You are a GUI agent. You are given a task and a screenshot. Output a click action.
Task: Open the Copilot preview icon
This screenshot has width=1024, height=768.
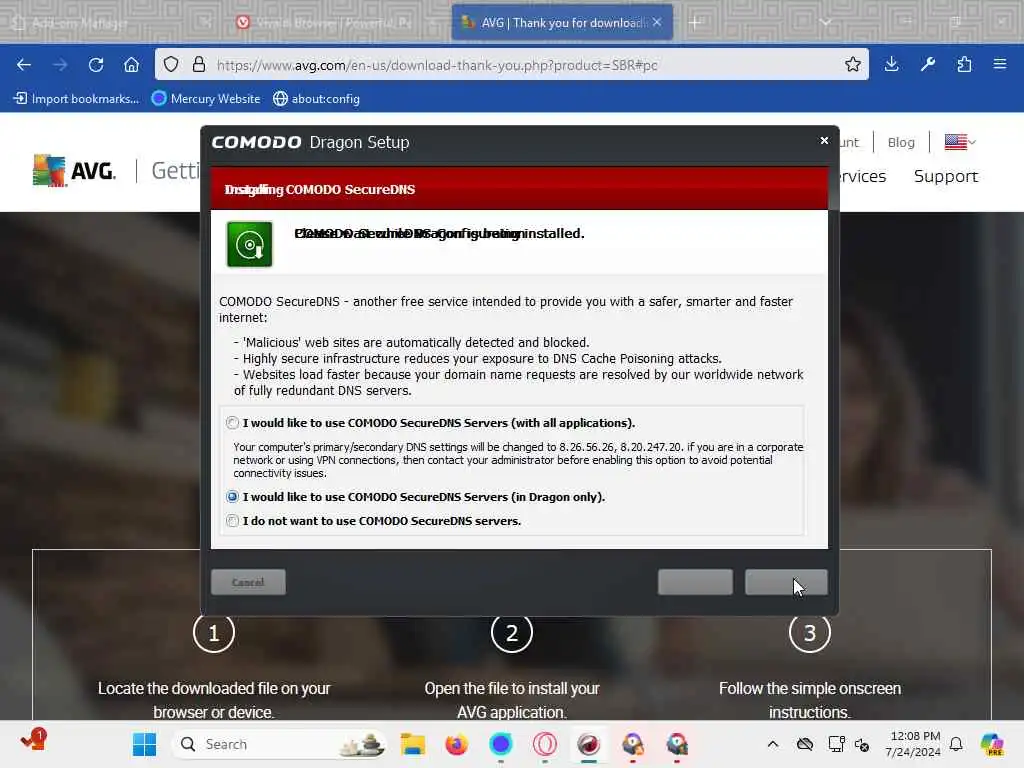(992, 744)
